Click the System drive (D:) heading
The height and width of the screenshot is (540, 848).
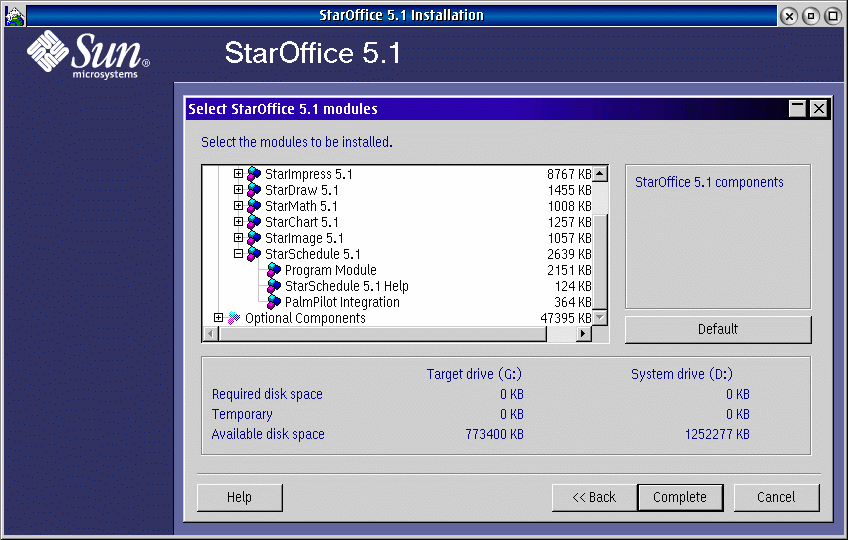point(682,374)
